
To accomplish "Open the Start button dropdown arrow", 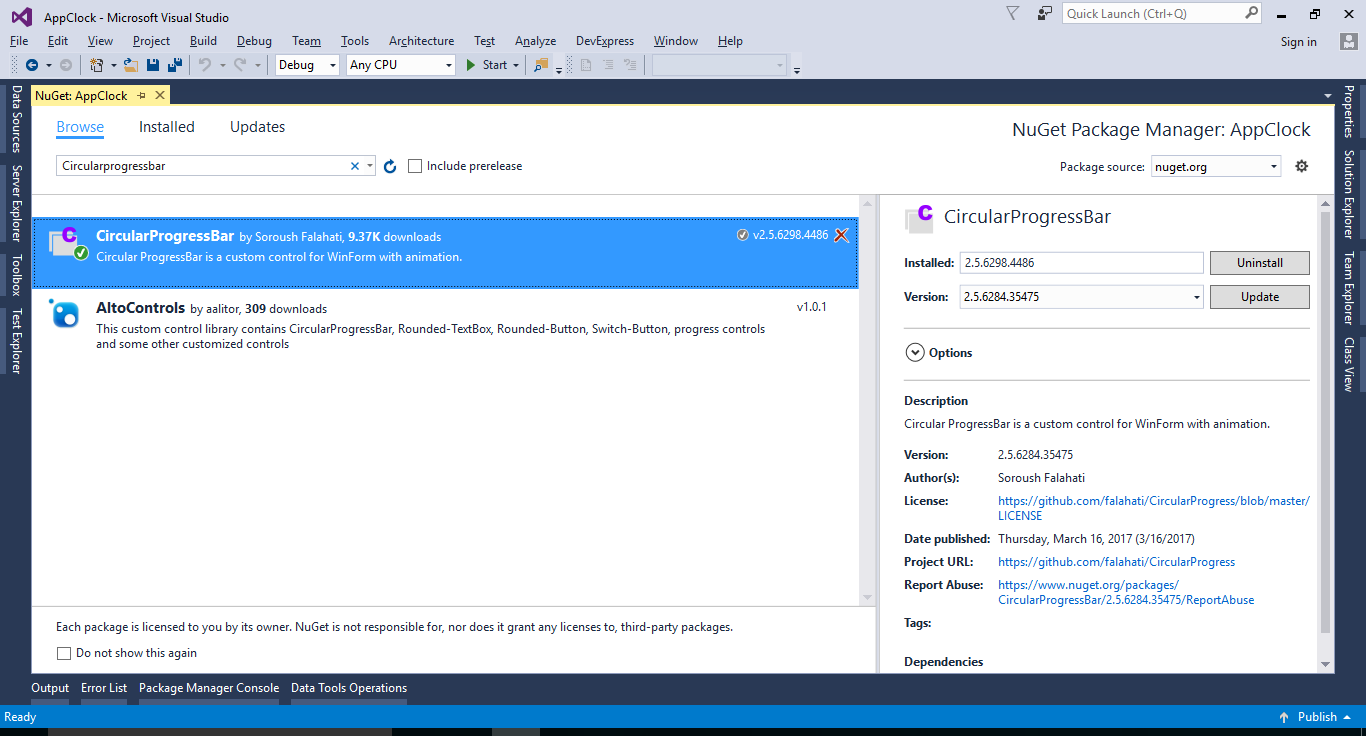I will click(516, 65).
